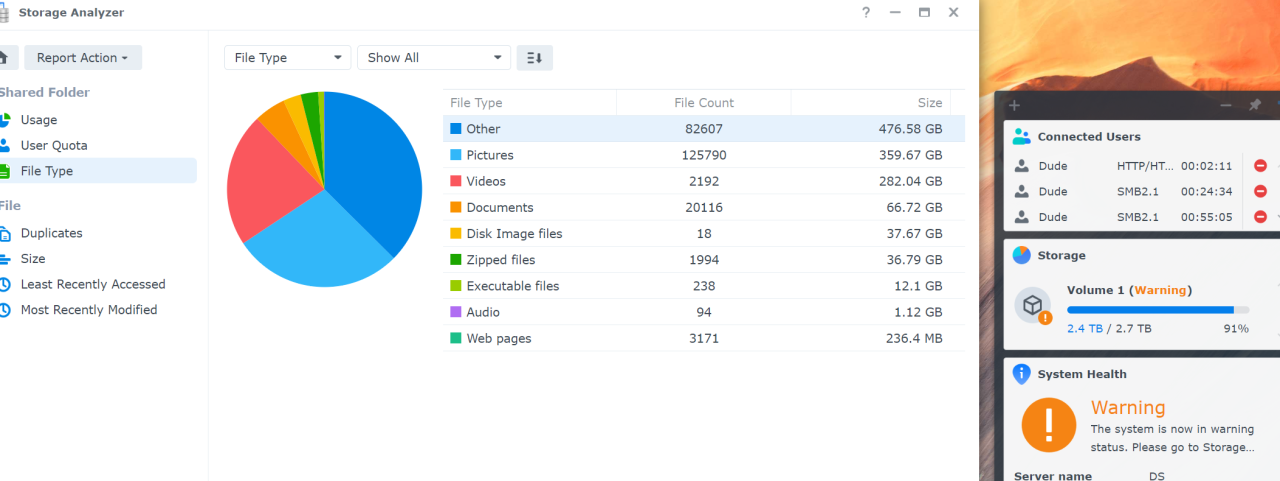Click the Storage widget icon
The image size is (1280, 481).
click(1021, 255)
